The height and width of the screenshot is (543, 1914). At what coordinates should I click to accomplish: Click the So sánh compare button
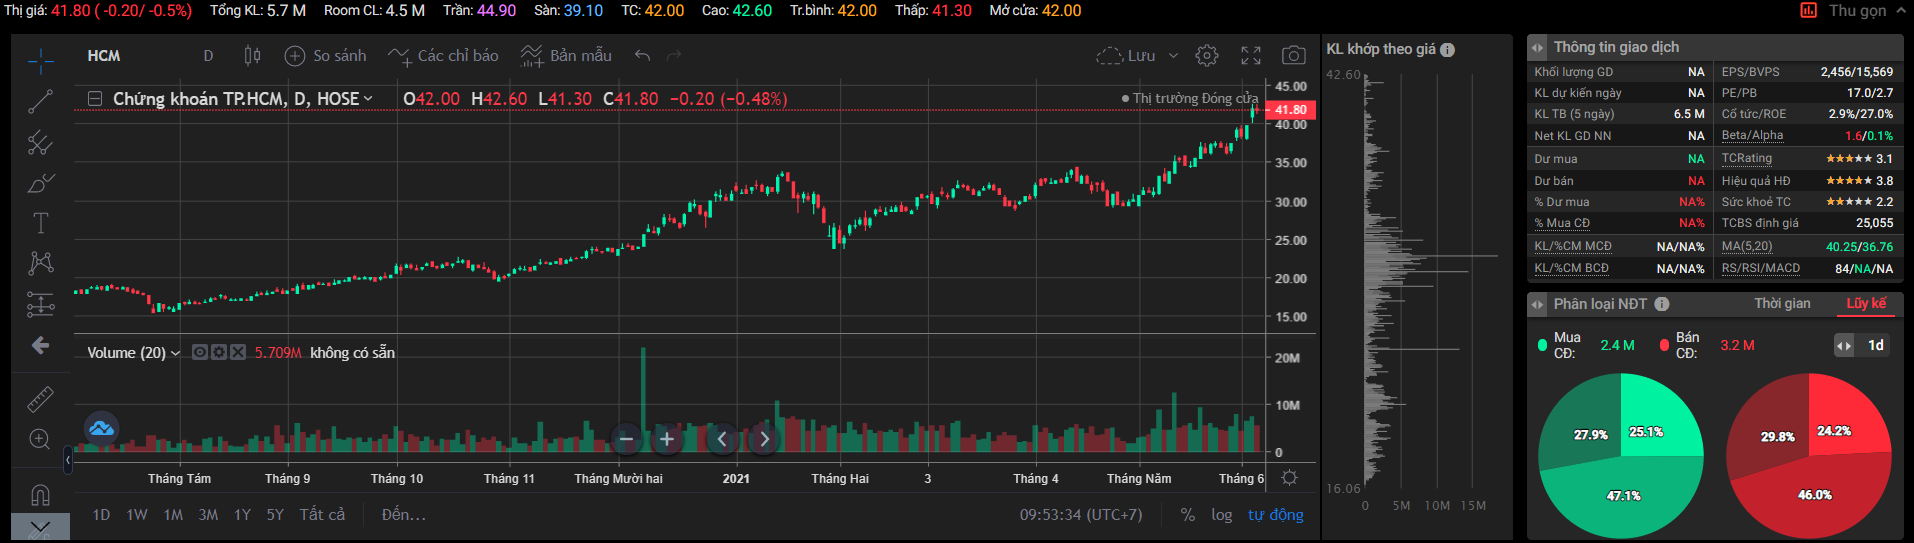click(326, 56)
